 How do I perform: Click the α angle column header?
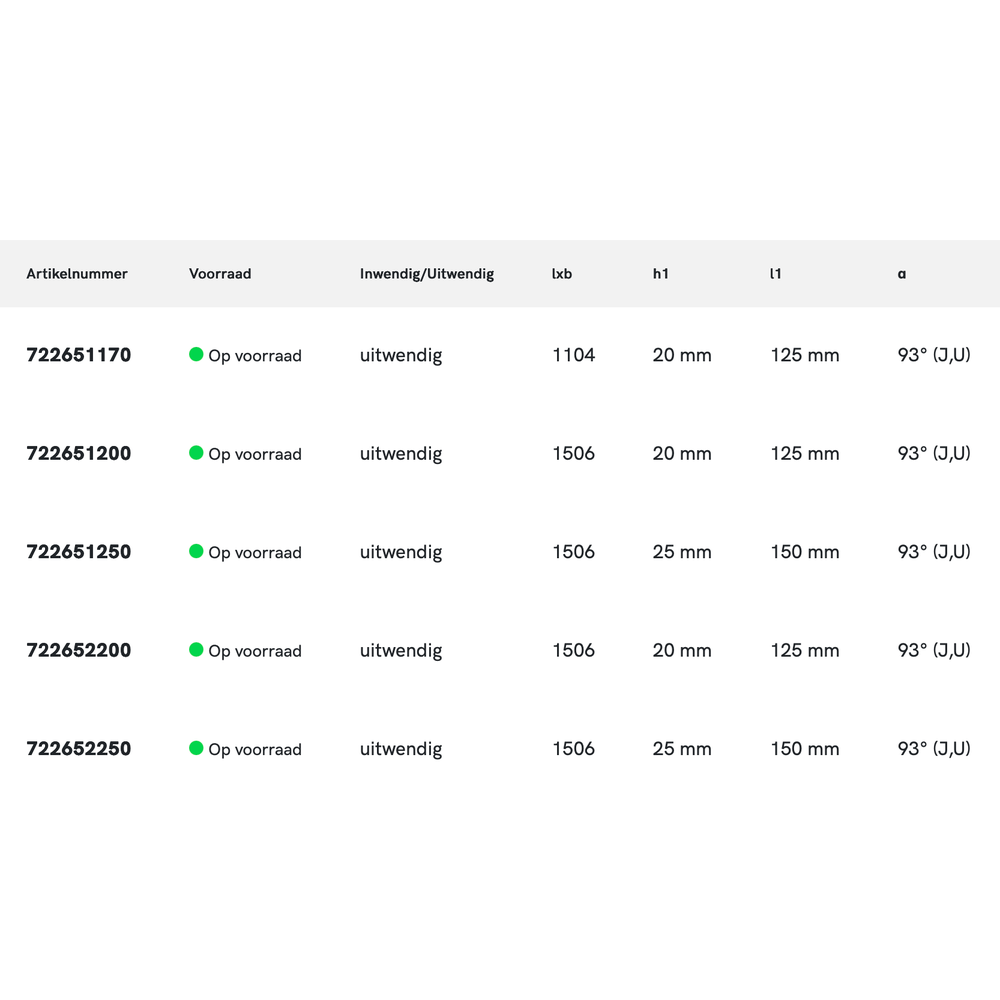(x=902, y=274)
